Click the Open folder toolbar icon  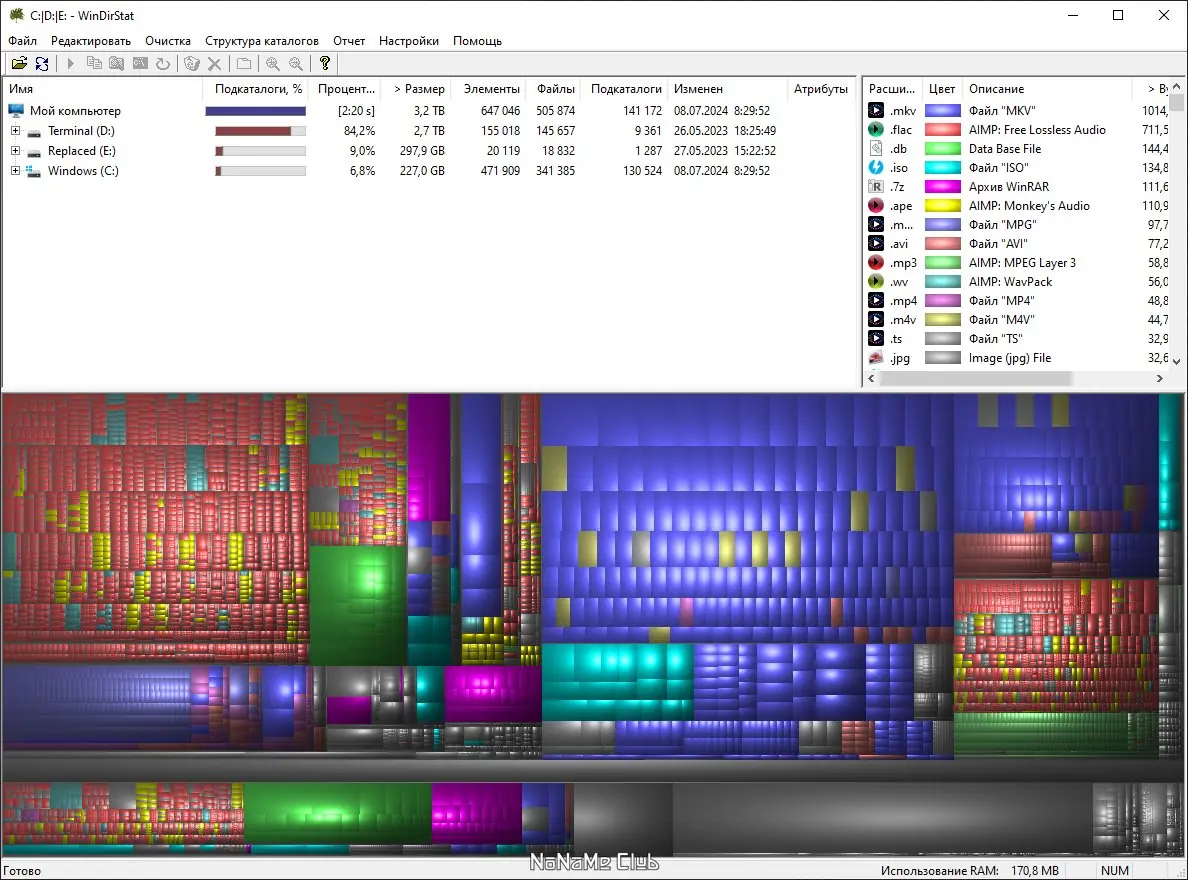(x=20, y=64)
